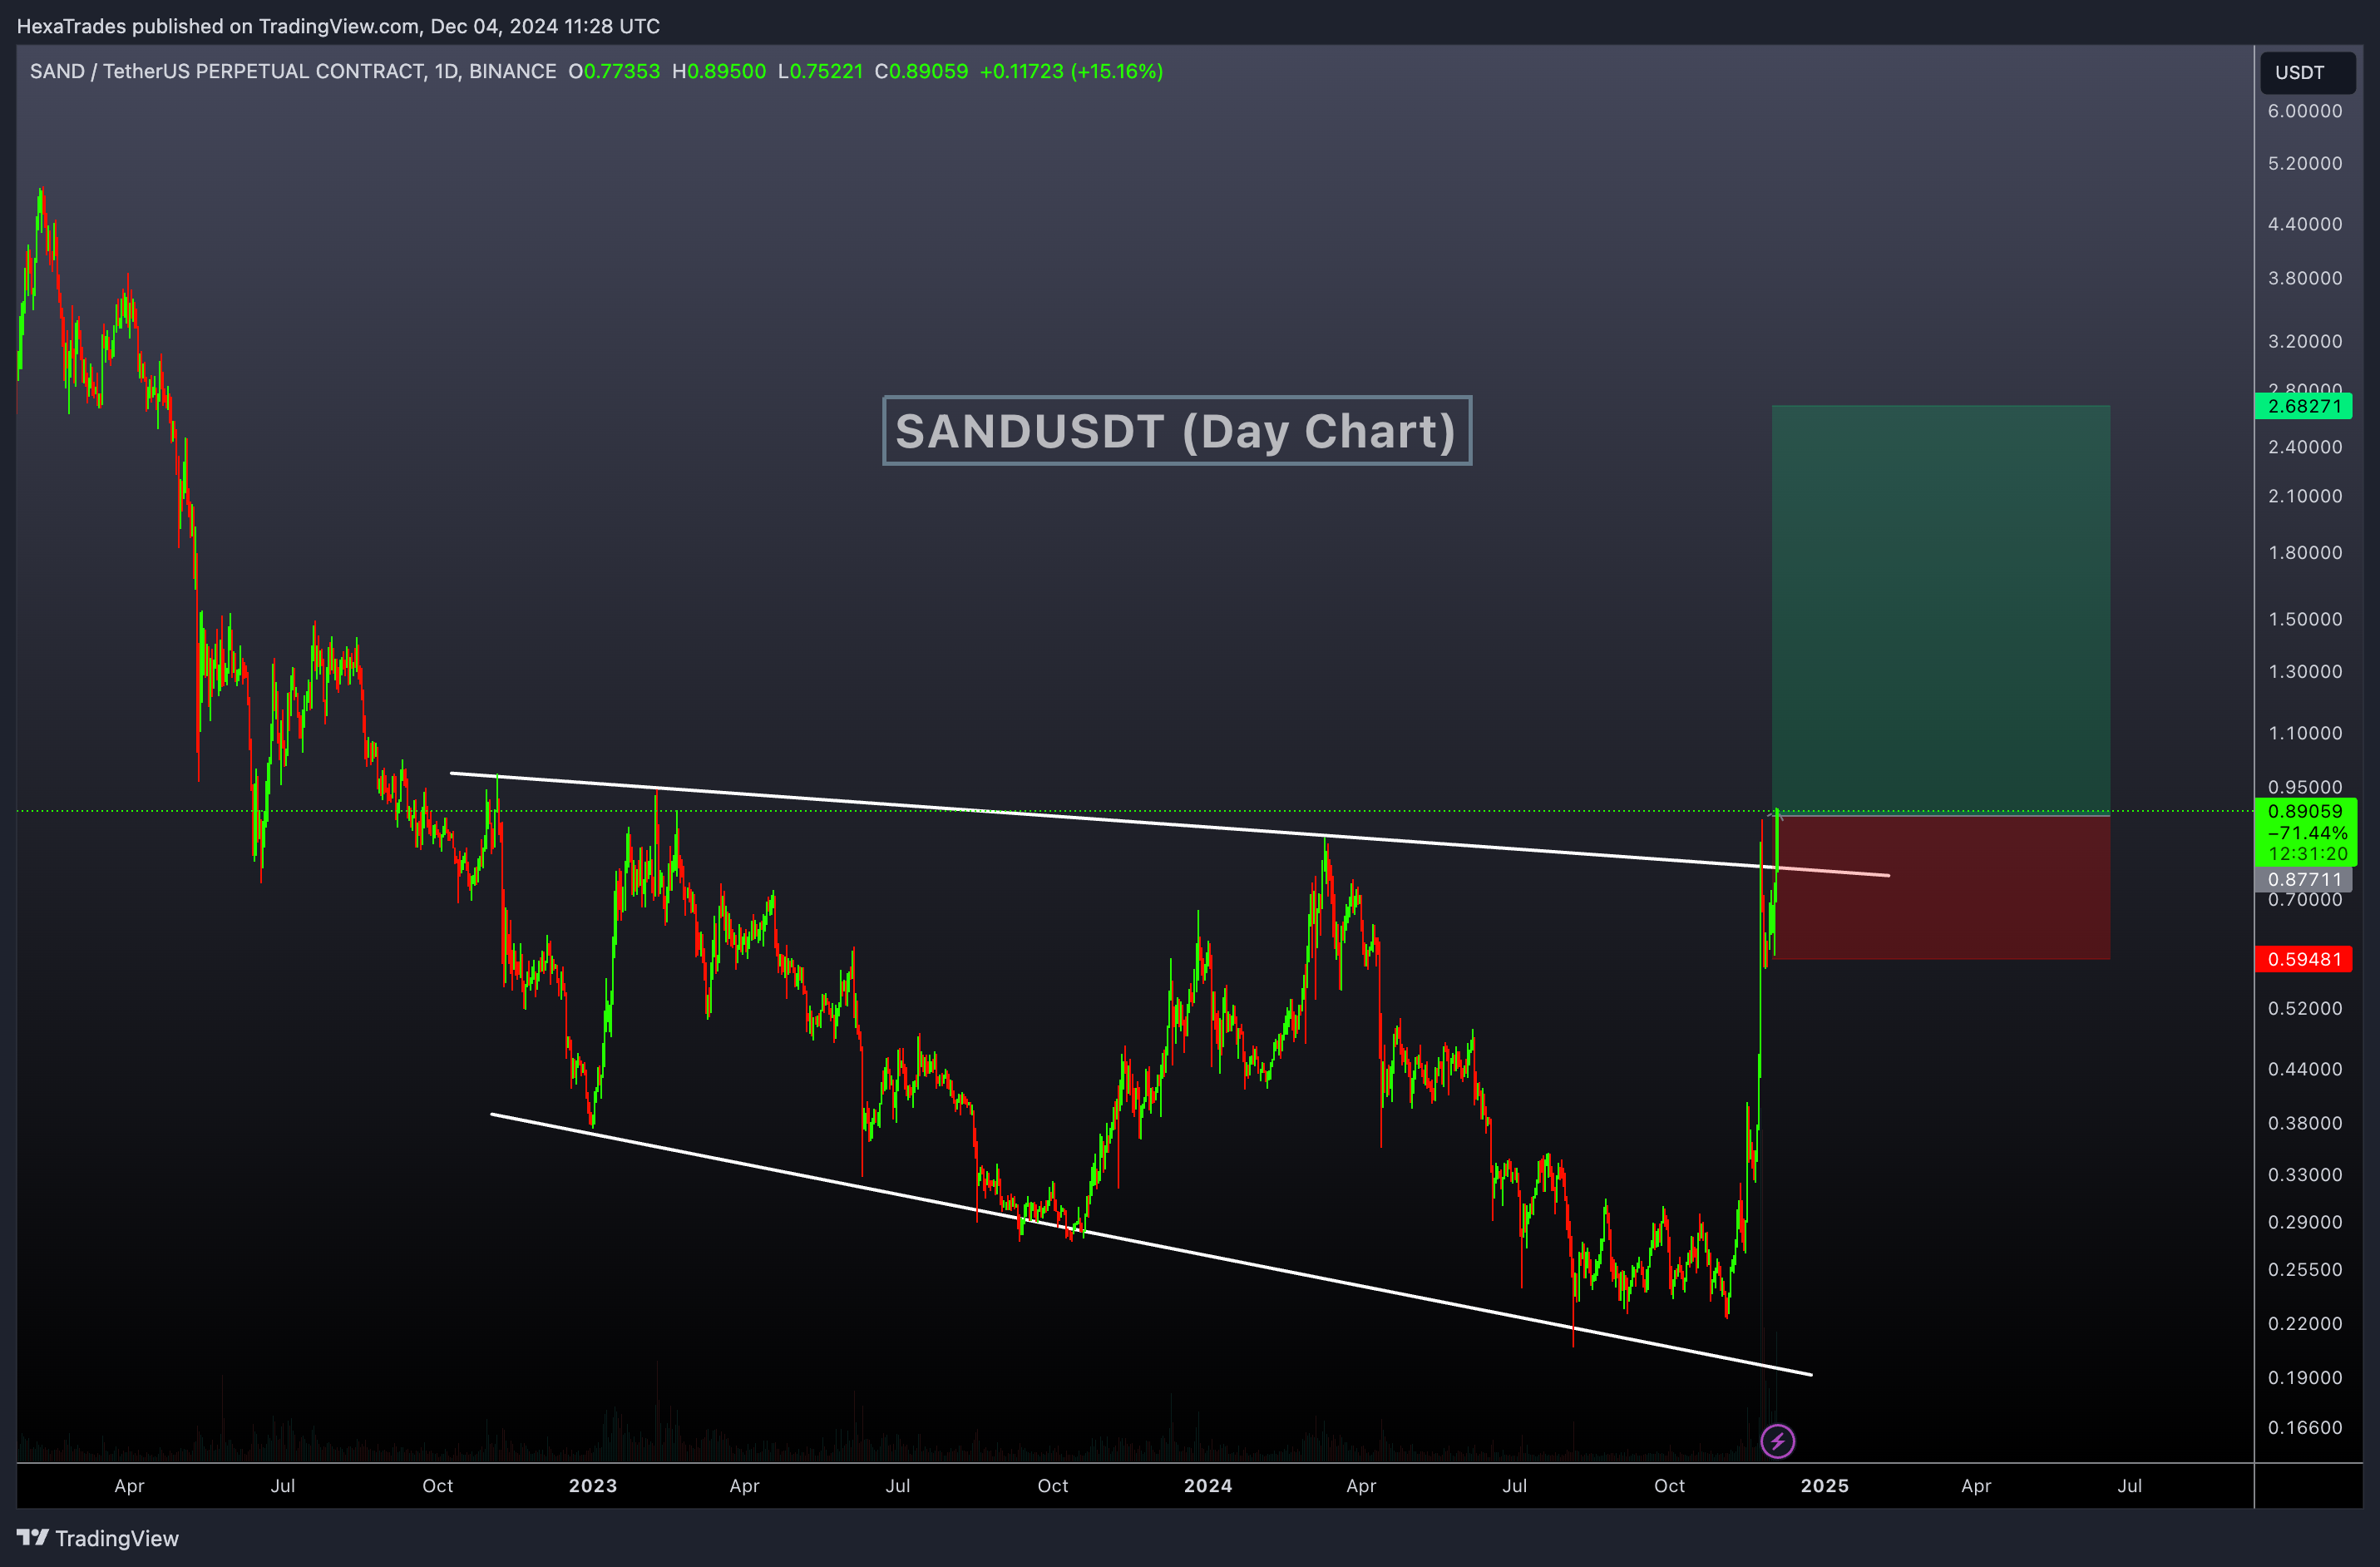Click the close value C0.89059
2380x1567 pixels.
coord(921,71)
